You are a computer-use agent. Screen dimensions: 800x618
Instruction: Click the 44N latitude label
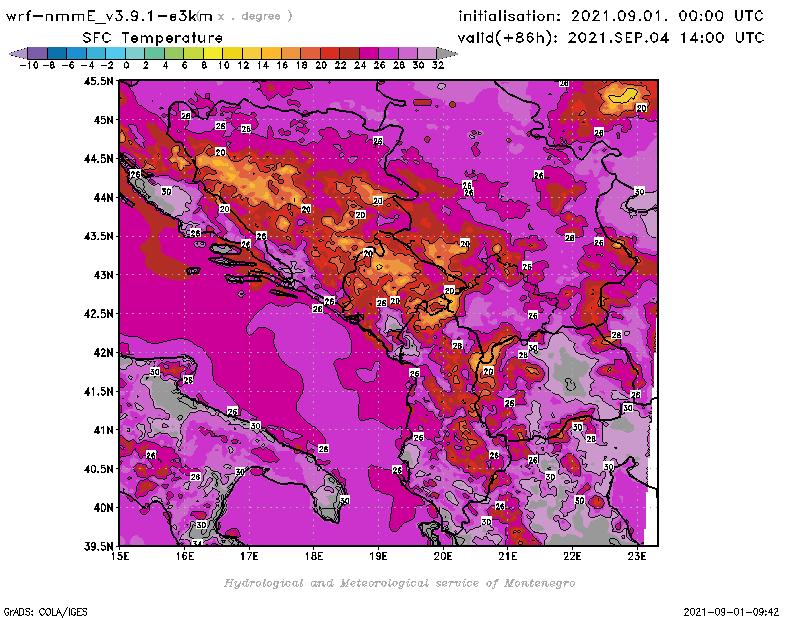103,197
